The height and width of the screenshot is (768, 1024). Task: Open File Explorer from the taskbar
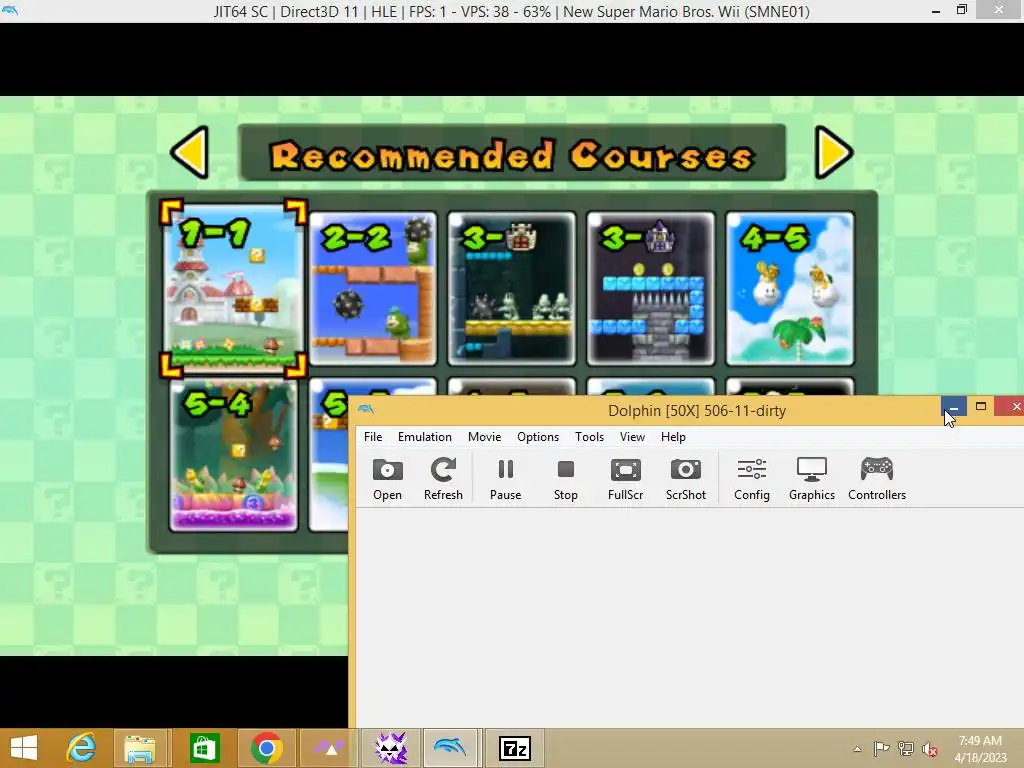tap(140, 748)
